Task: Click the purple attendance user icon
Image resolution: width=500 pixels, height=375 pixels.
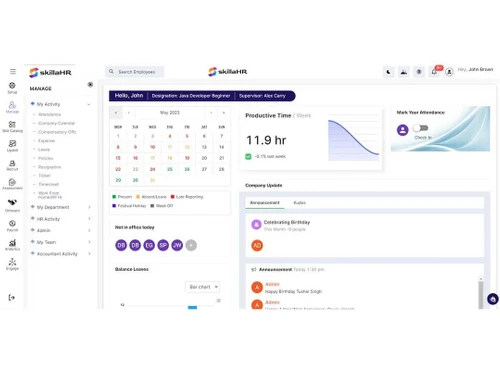Action: click(x=403, y=130)
